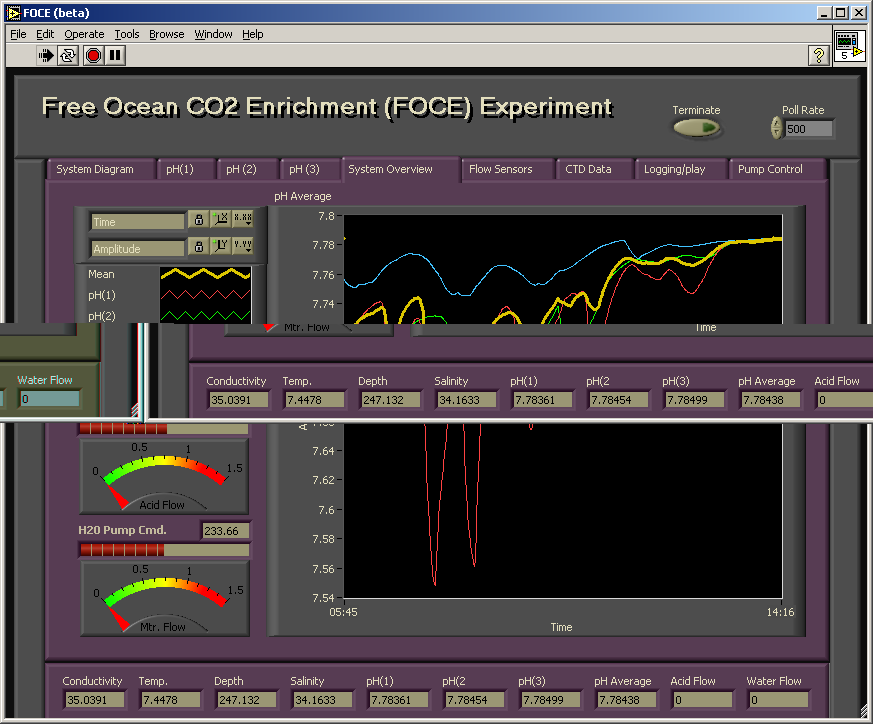Switch to the pH (2) tab

click(247, 169)
